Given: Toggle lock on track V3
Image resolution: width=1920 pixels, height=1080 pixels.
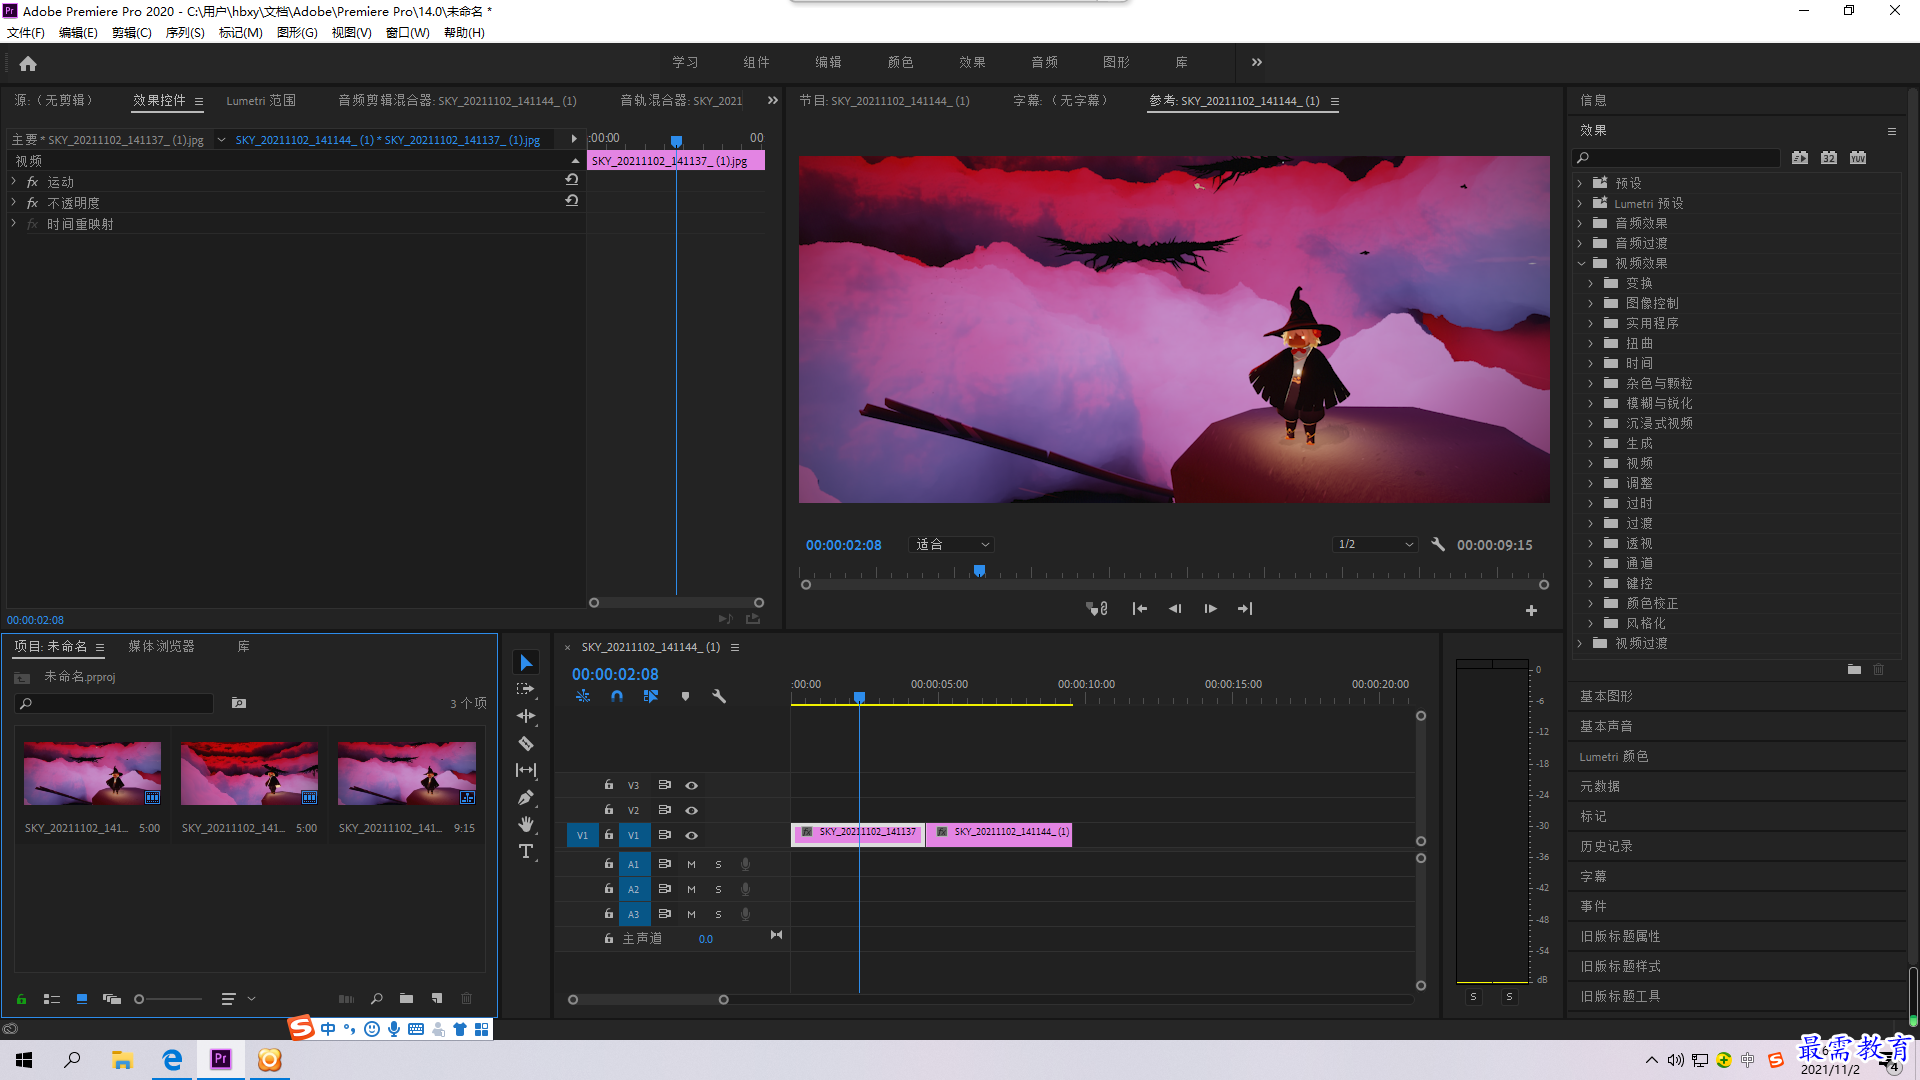Looking at the screenshot, I should (x=608, y=785).
